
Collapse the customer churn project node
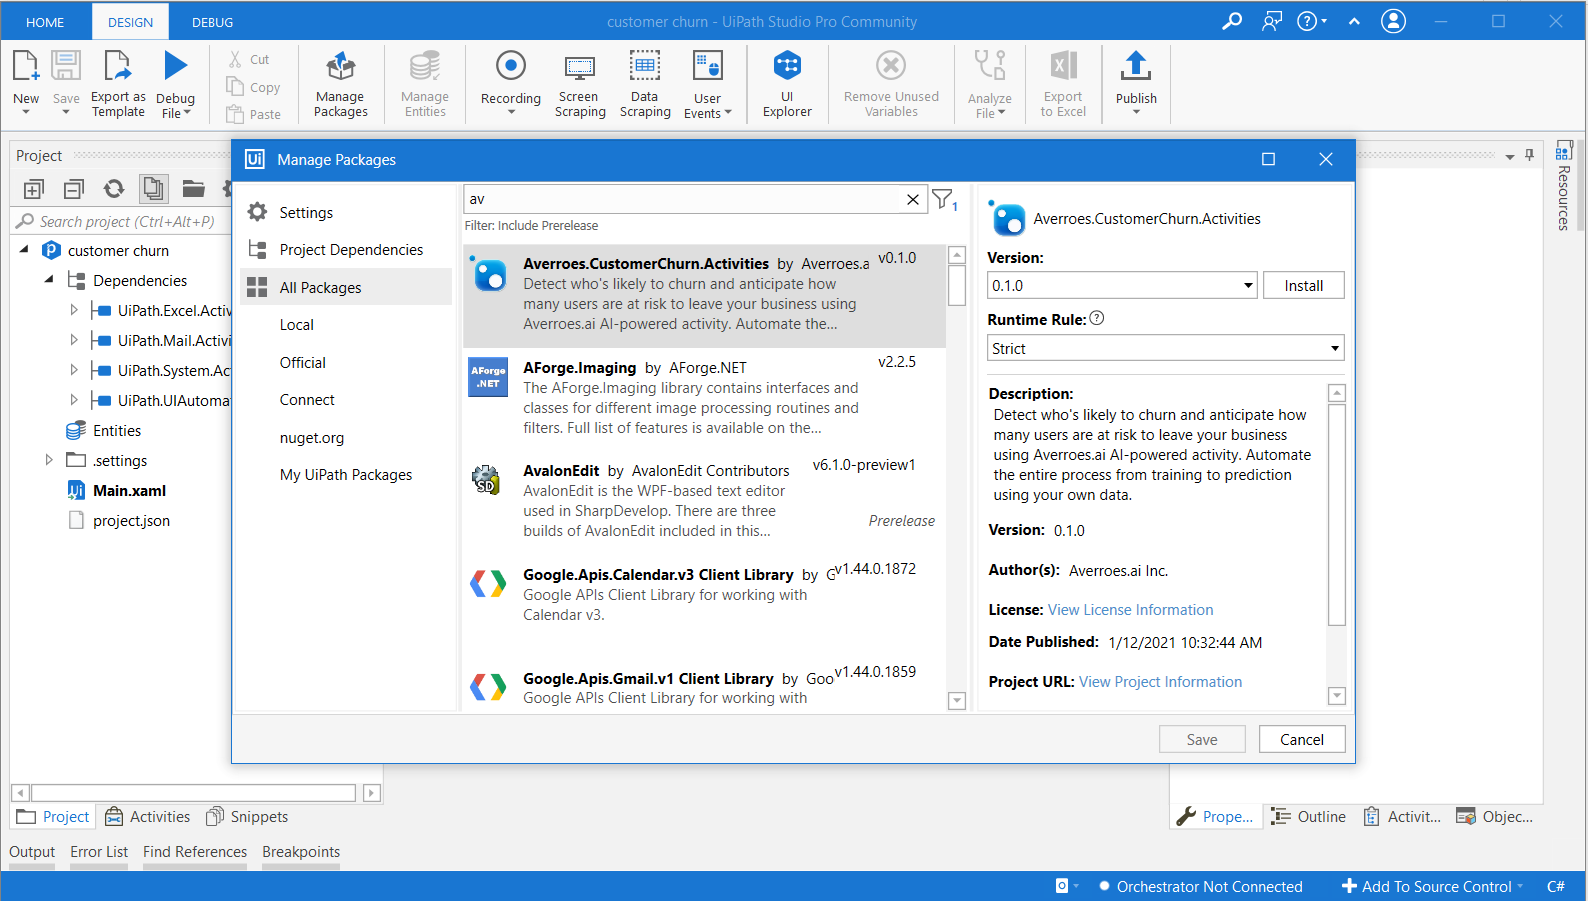25,250
